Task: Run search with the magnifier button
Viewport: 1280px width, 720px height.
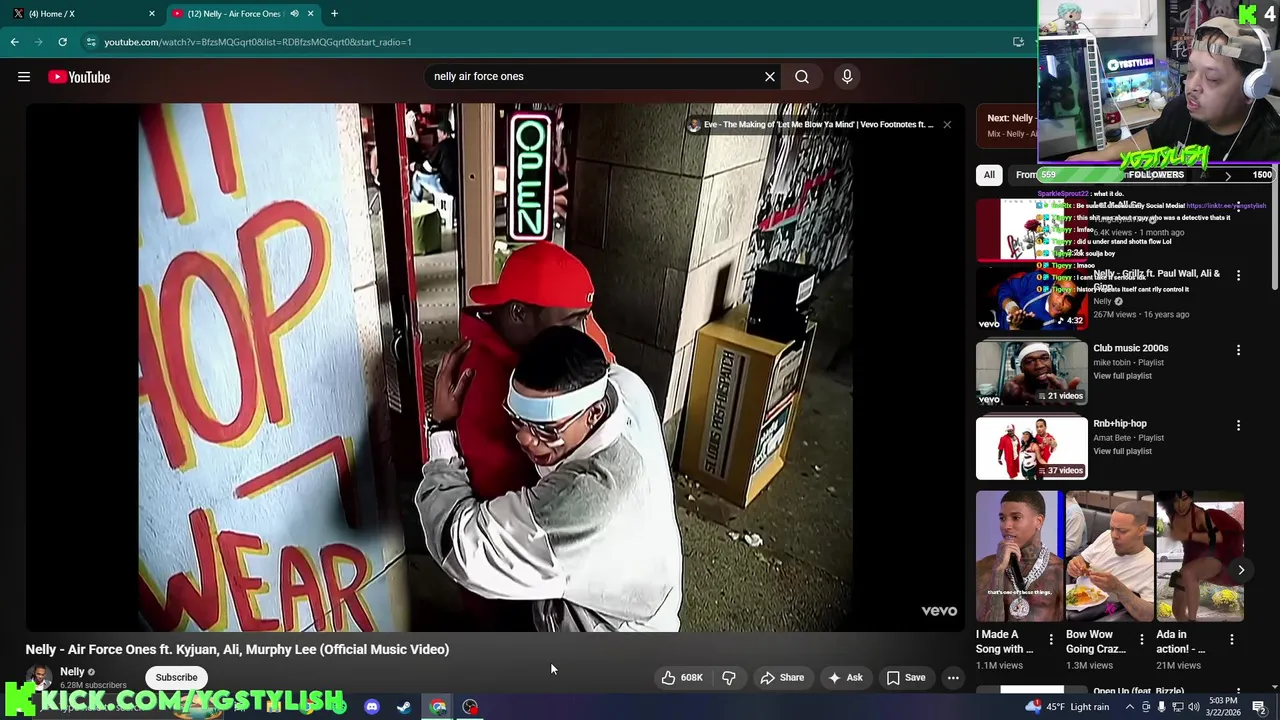Action: click(802, 76)
